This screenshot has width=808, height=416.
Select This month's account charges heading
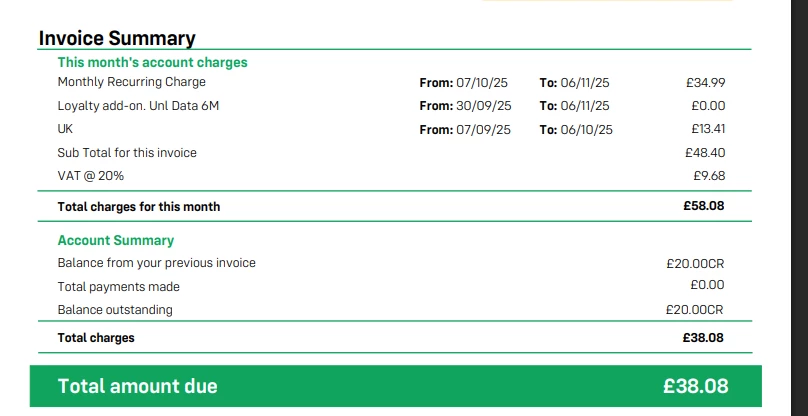pyautogui.click(x=152, y=62)
